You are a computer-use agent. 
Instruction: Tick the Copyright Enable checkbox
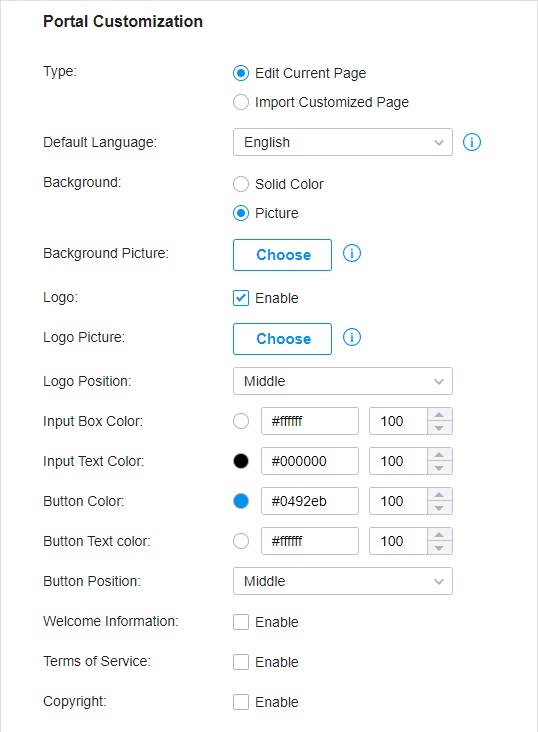241,702
